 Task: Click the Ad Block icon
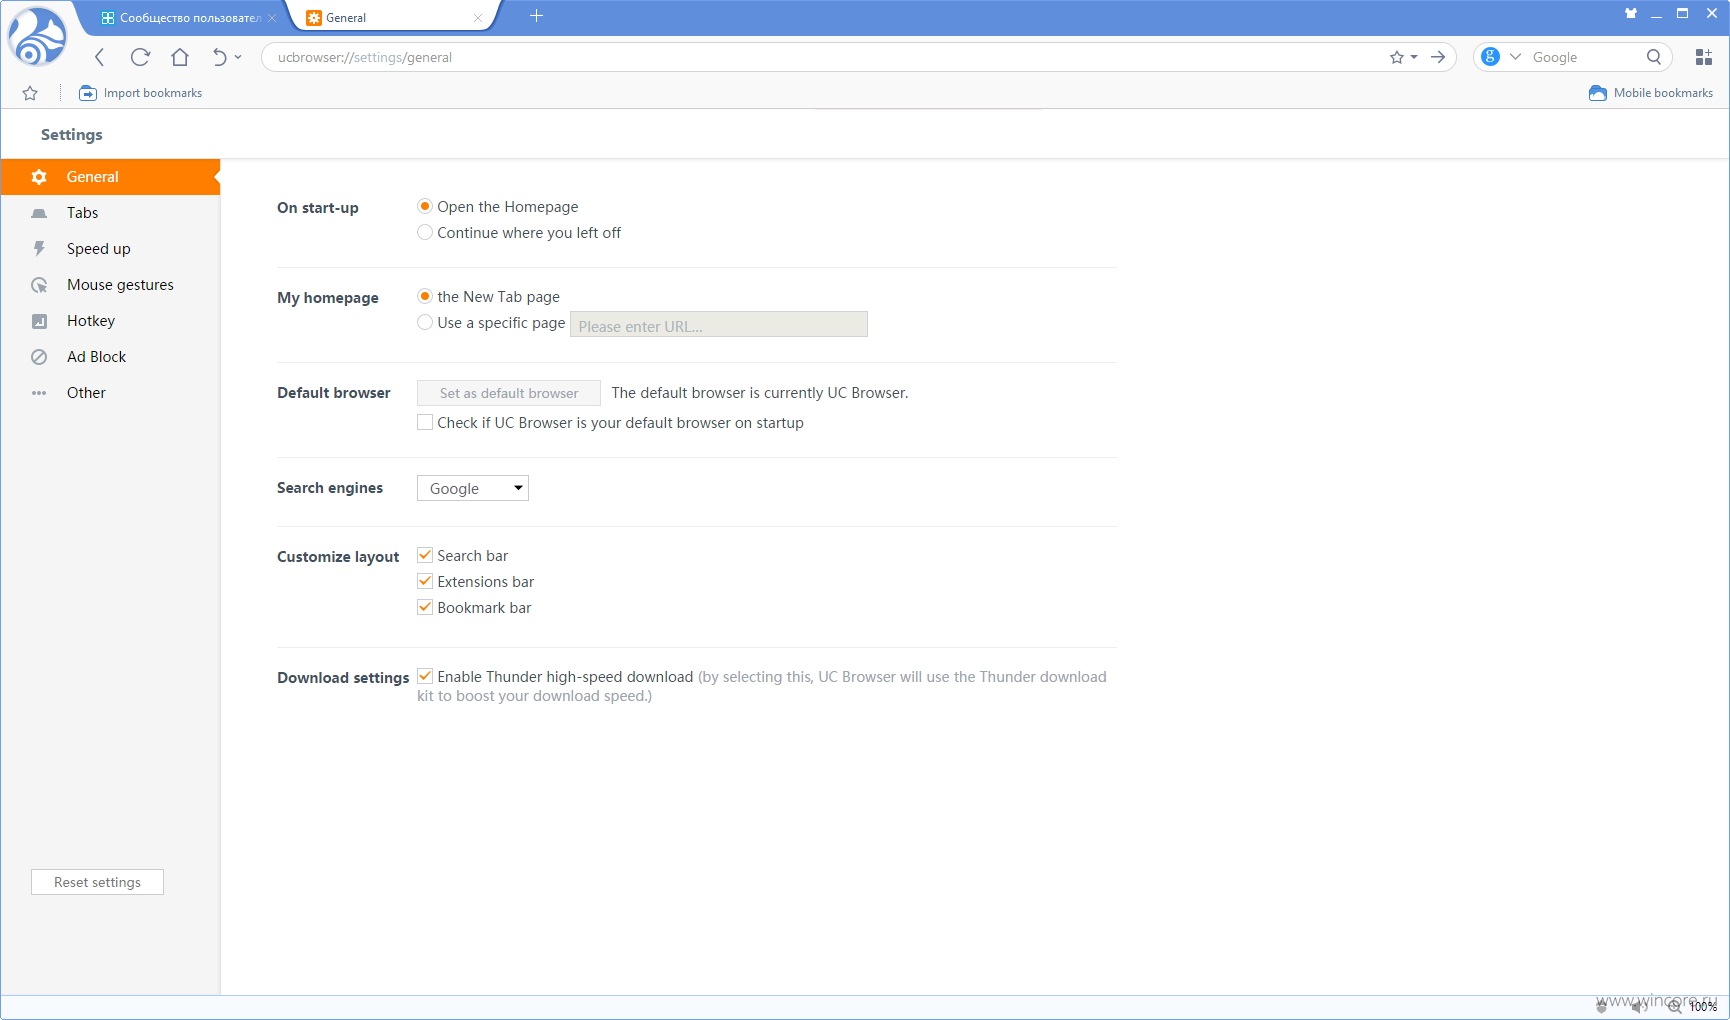click(39, 357)
